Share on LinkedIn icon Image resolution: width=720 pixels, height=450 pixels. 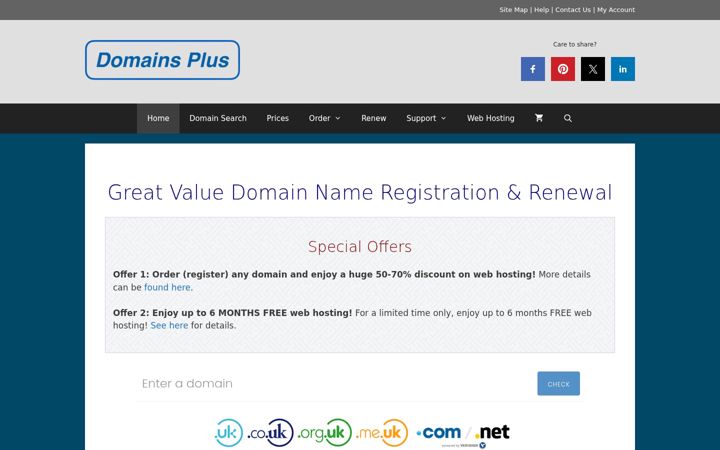623,69
